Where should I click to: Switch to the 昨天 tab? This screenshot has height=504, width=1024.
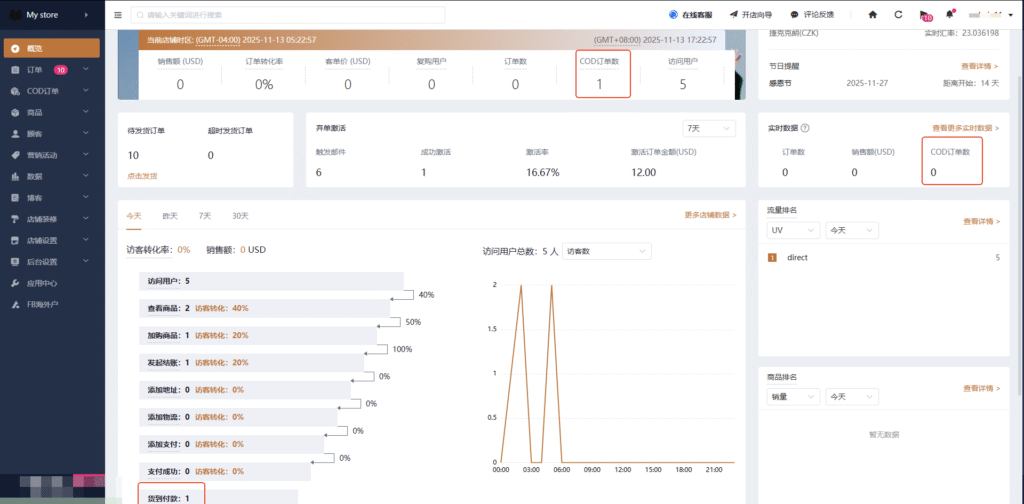[x=170, y=215]
